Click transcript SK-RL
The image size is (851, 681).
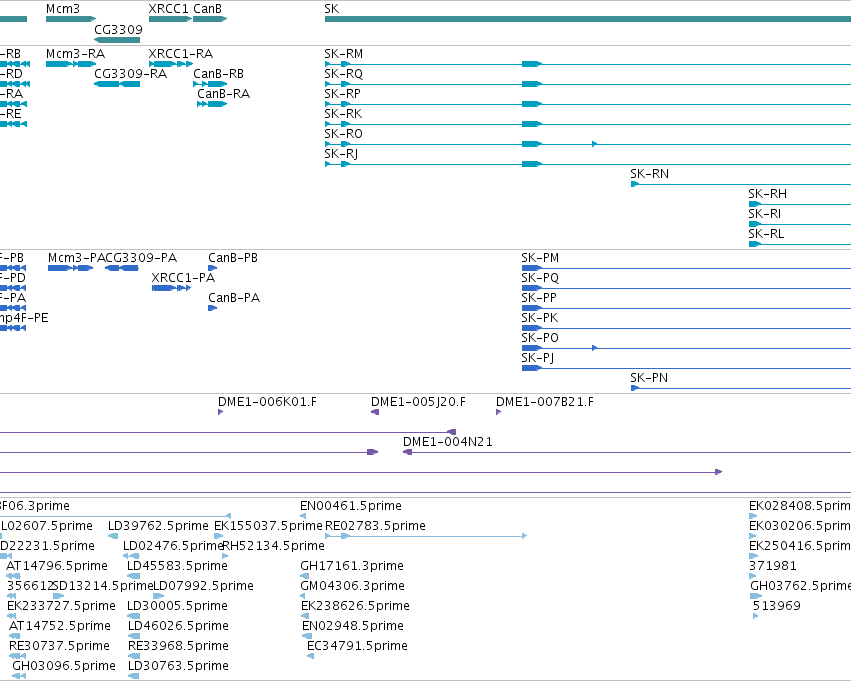(x=800, y=245)
